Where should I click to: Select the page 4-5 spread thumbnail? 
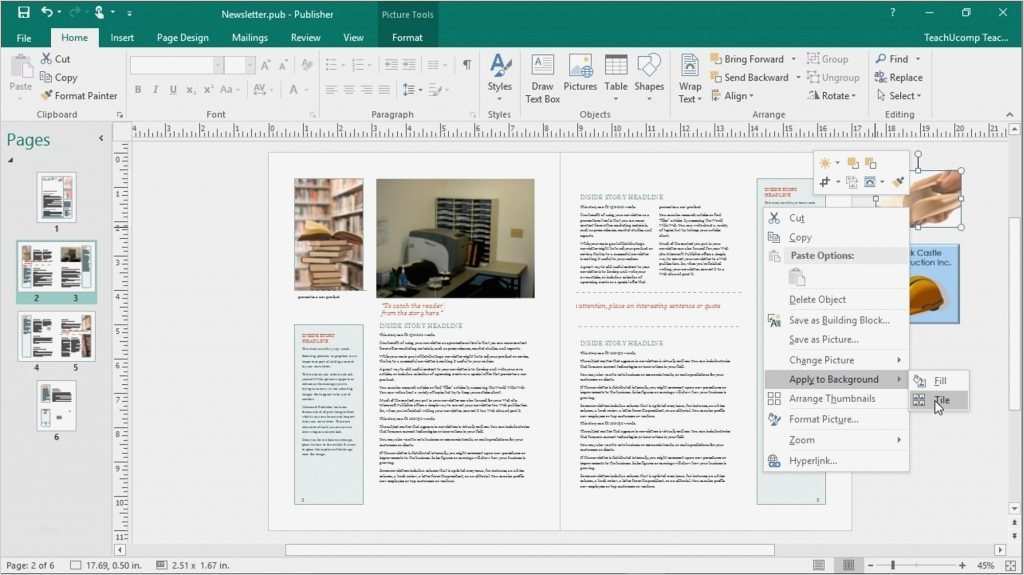(56, 336)
